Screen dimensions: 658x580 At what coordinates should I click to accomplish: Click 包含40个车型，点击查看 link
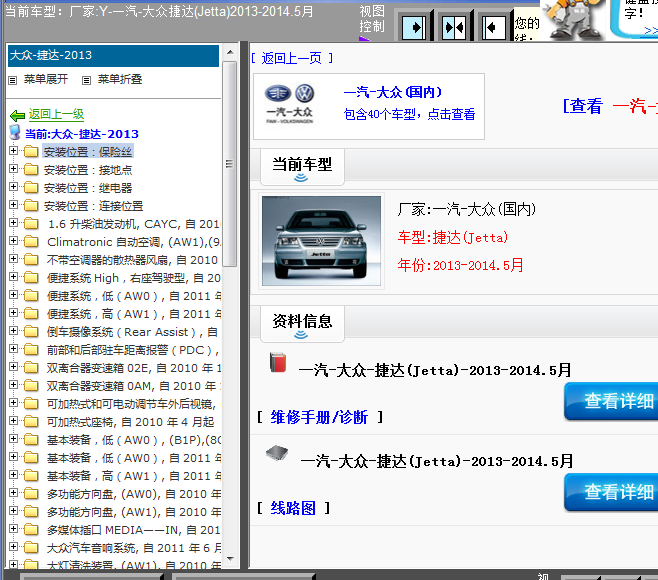409,114
